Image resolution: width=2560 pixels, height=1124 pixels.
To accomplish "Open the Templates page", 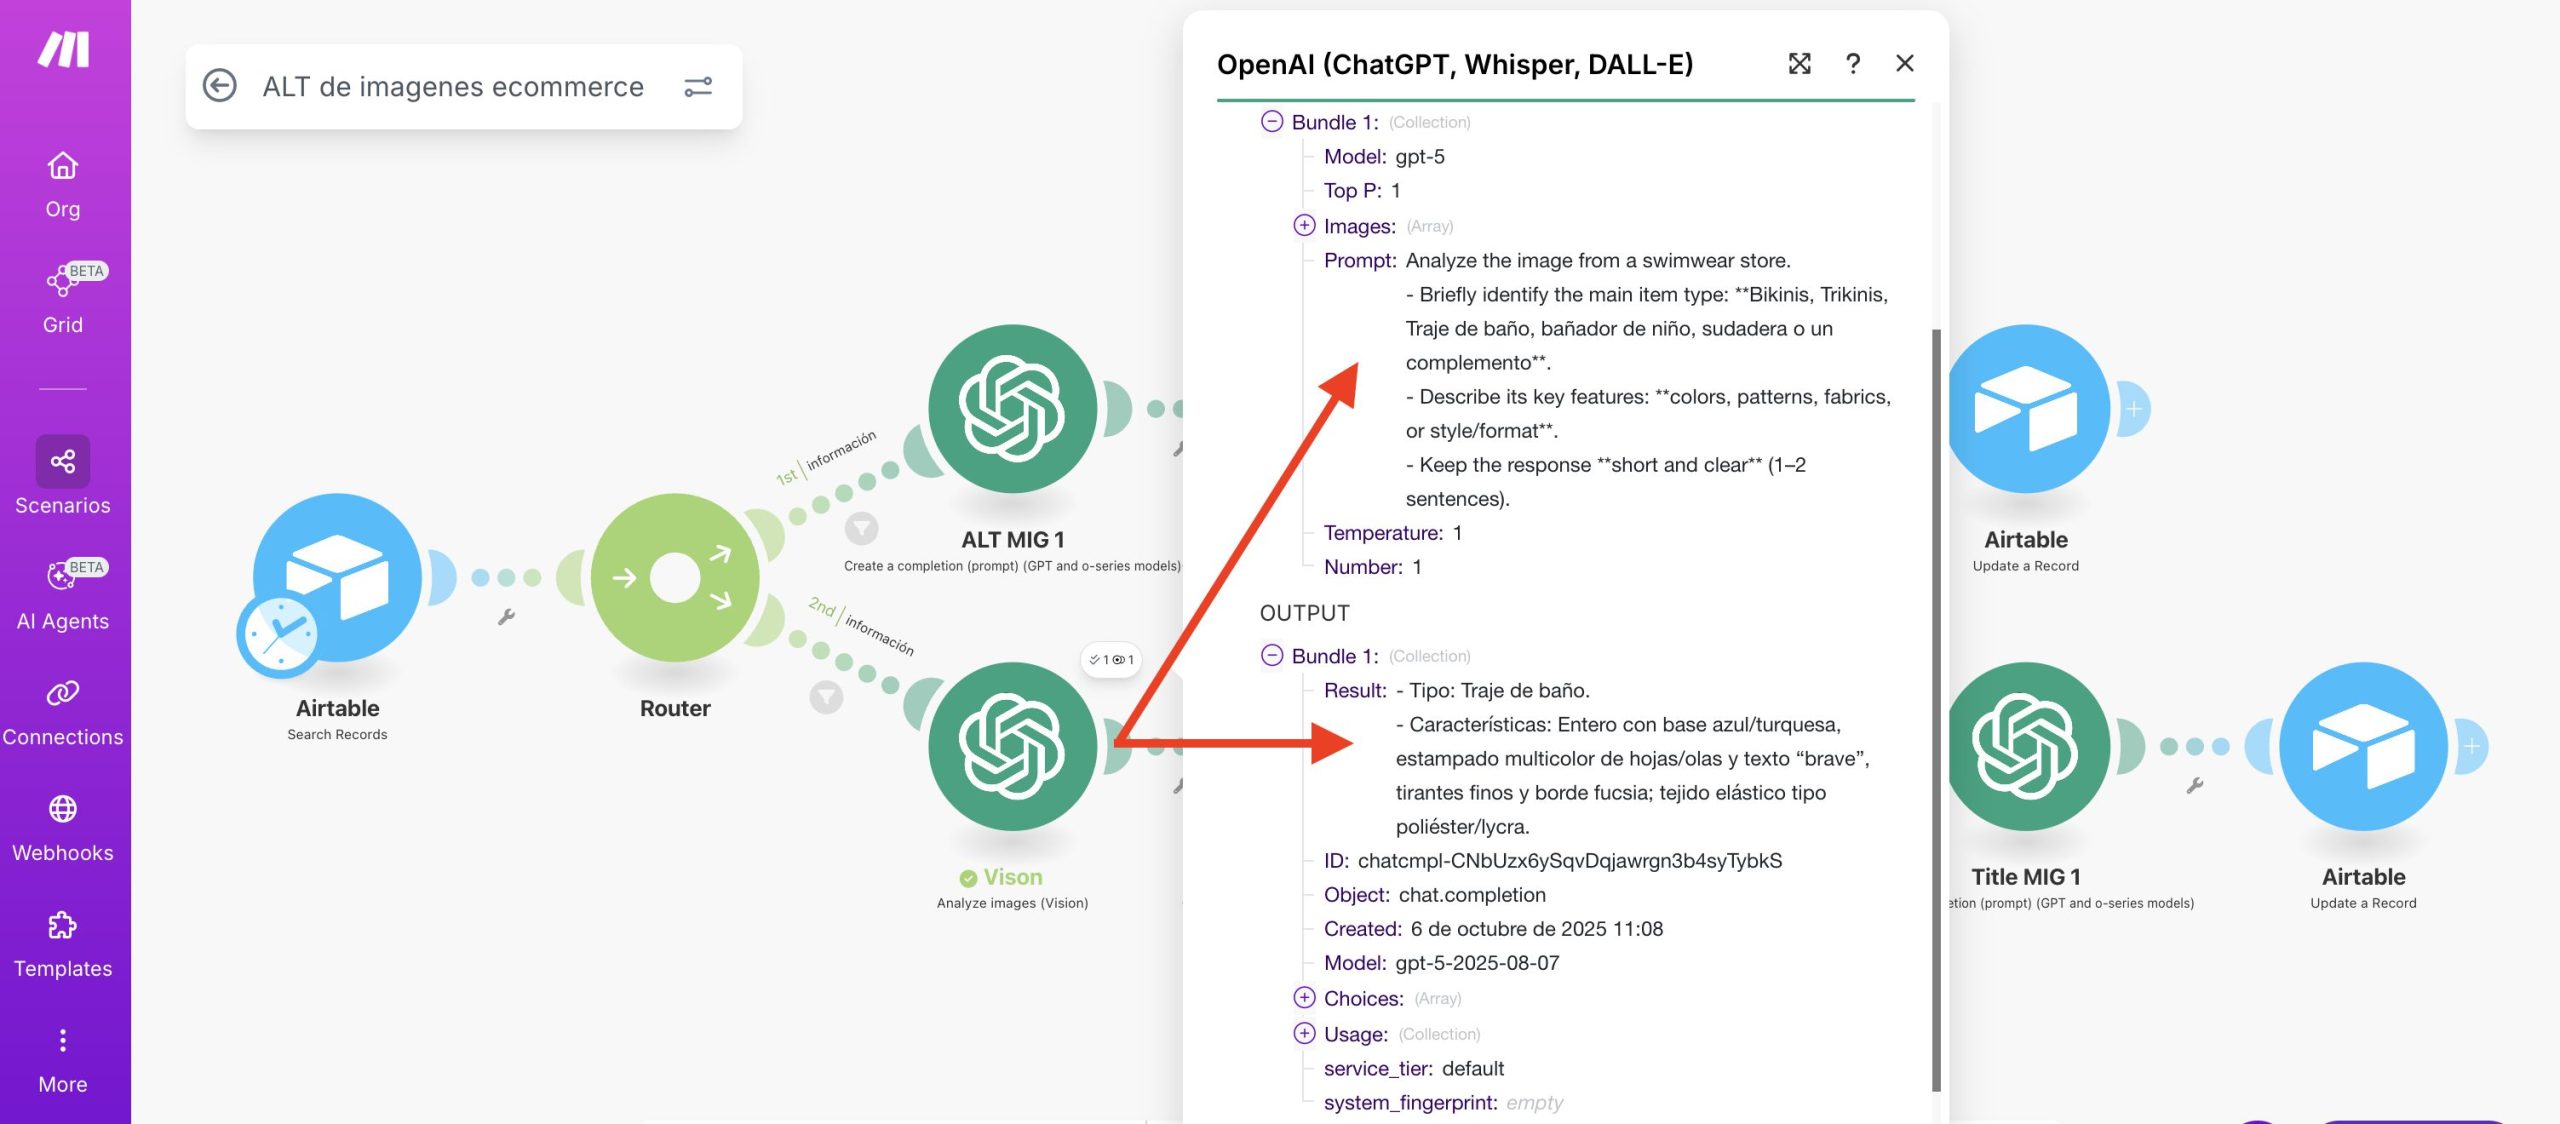I will pyautogui.click(x=63, y=943).
